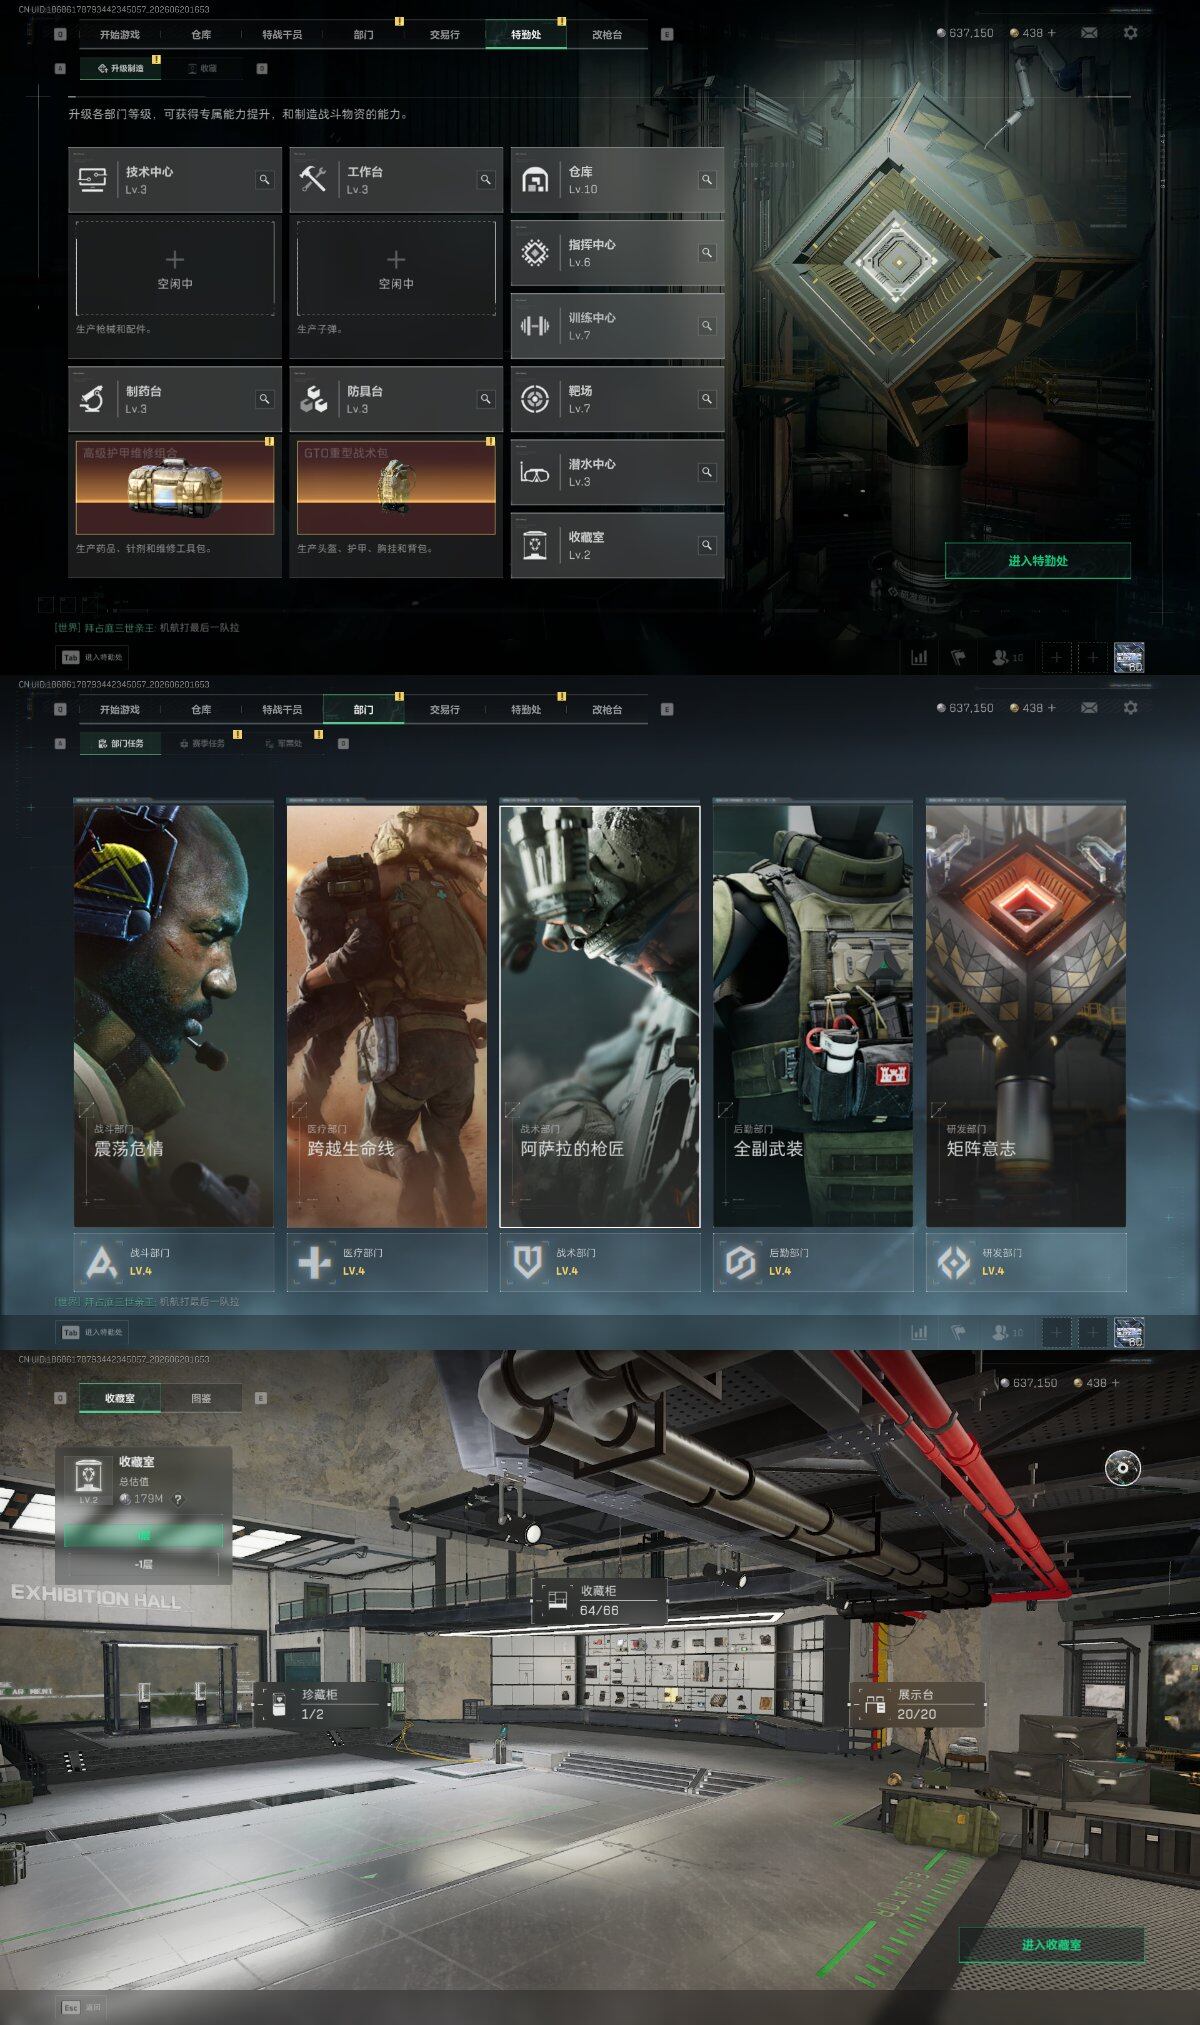The width and height of the screenshot is (1200, 2025).
Task: Open mail envelope on the 部门 screen
Action: pos(1089,708)
